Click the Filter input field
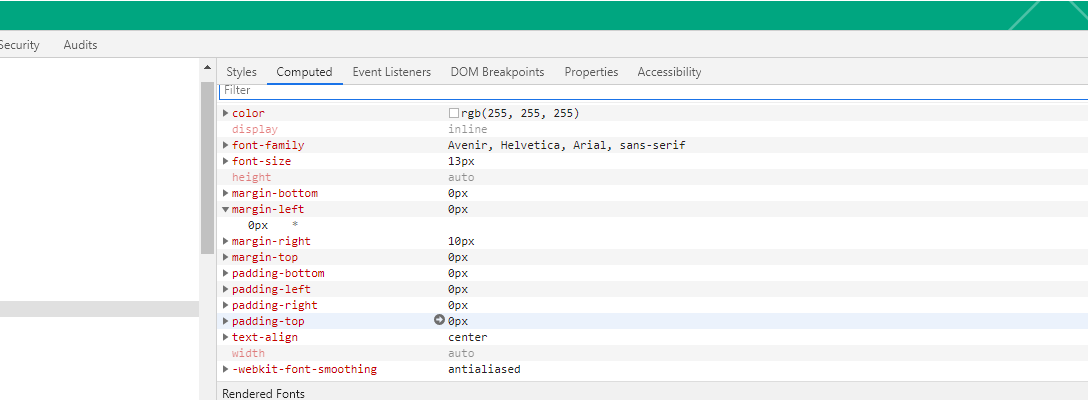The height and width of the screenshot is (400, 1088). click(x=653, y=91)
